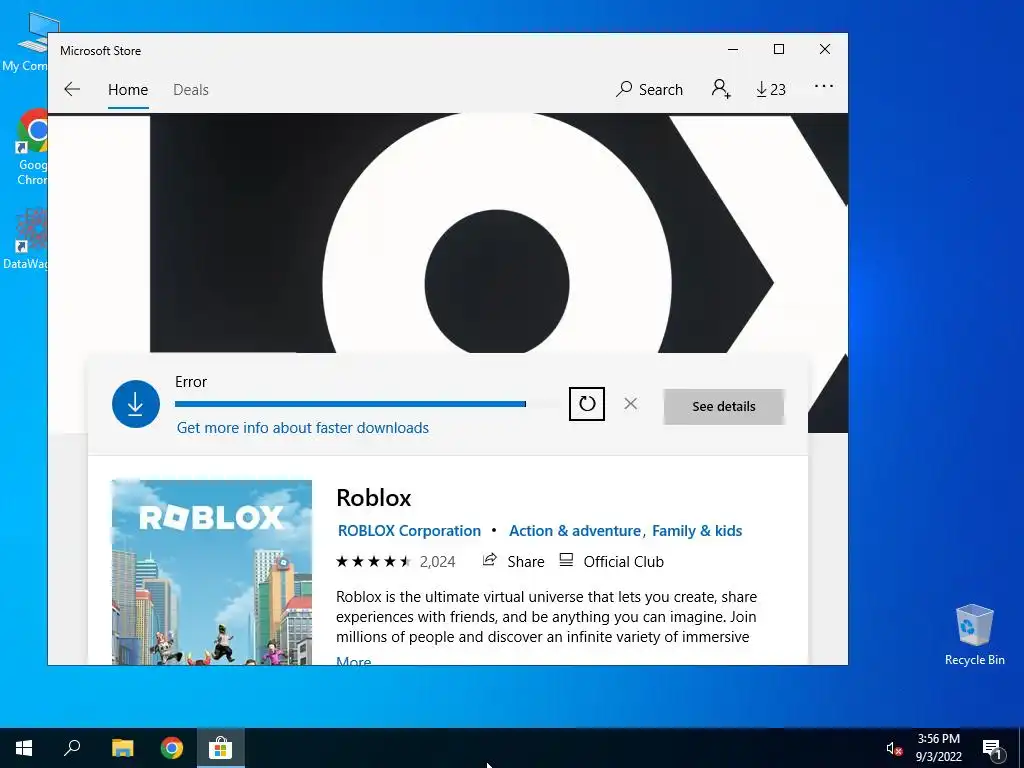
Task: Share the Roblox app page
Action: click(513, 561)
